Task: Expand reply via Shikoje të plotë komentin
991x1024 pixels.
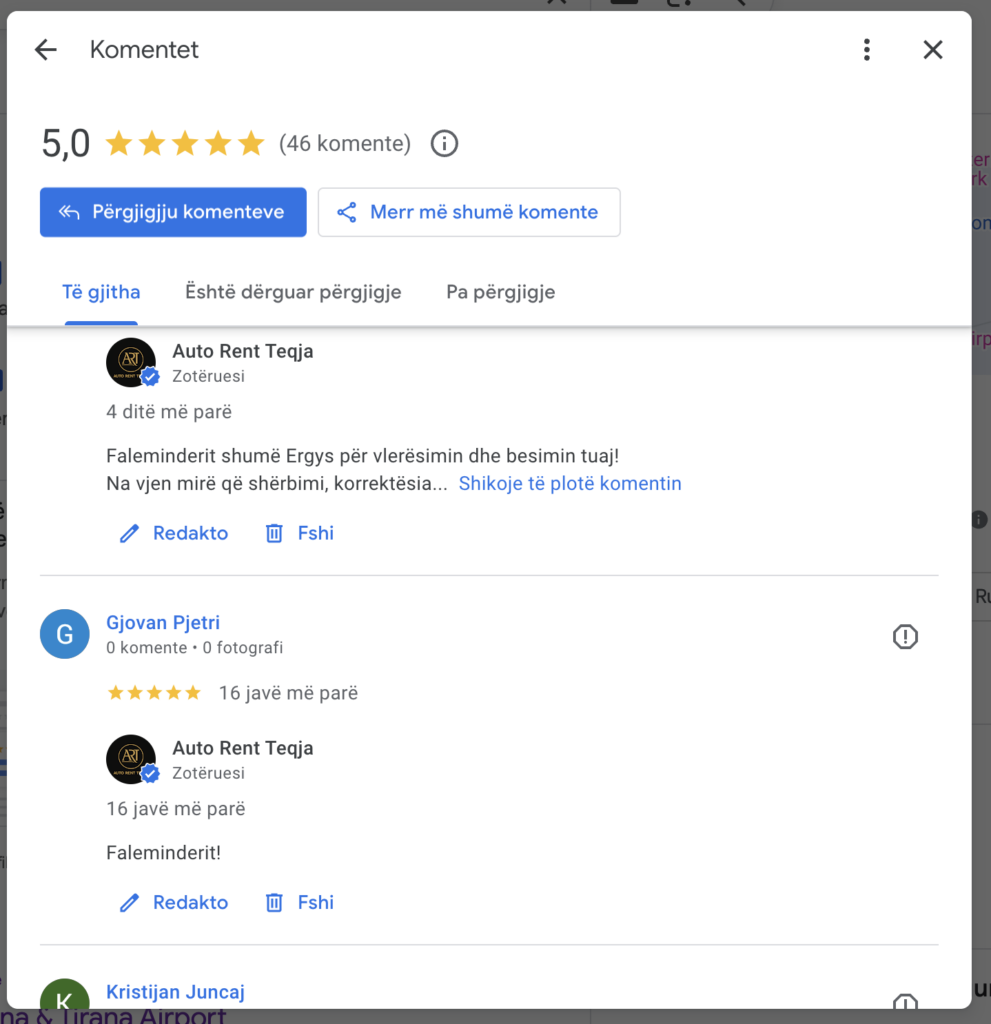Action: coord(570,484)
